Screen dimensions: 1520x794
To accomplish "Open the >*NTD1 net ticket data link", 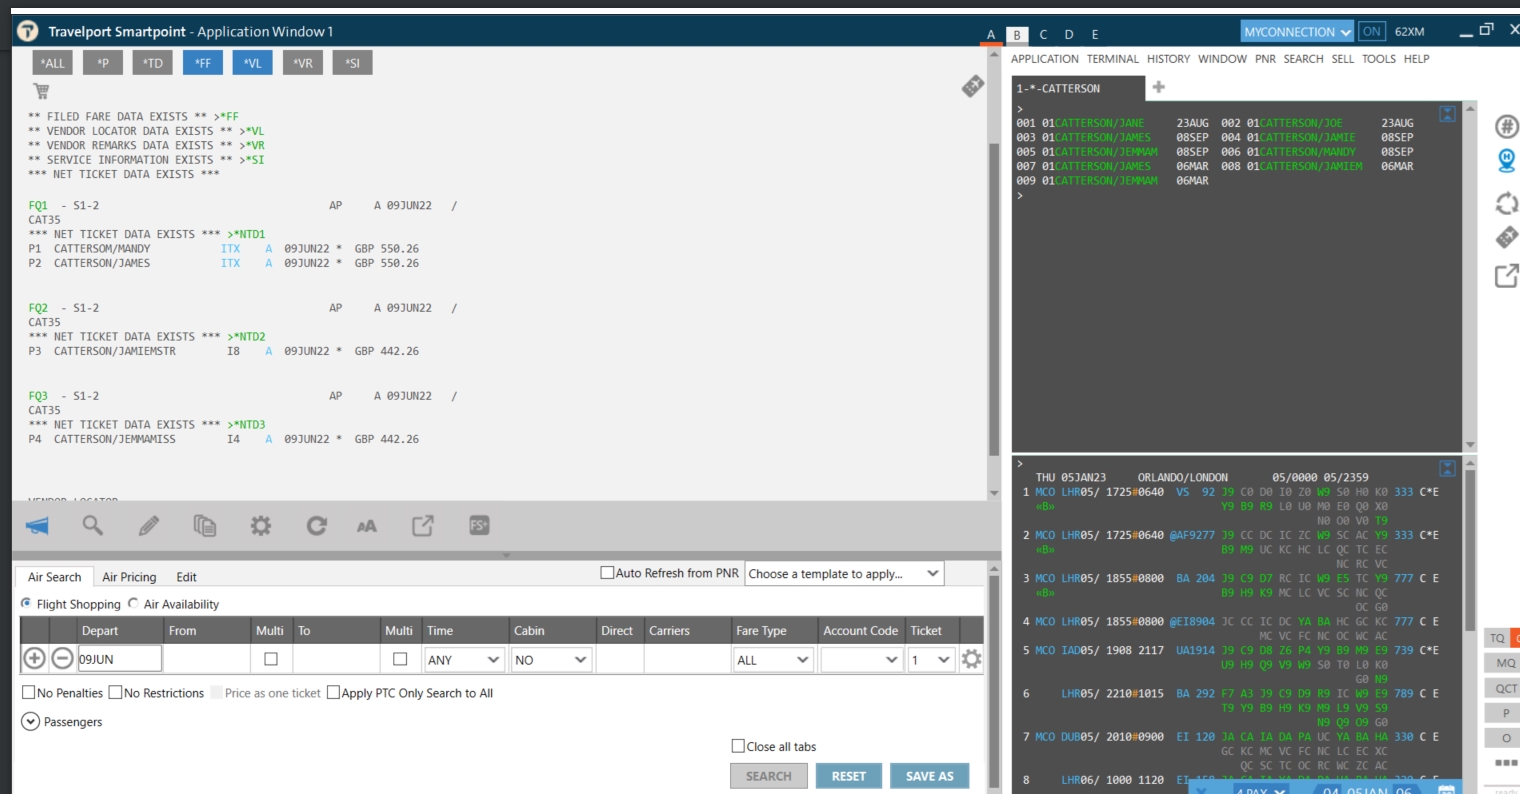I will [x=246, y=234].
